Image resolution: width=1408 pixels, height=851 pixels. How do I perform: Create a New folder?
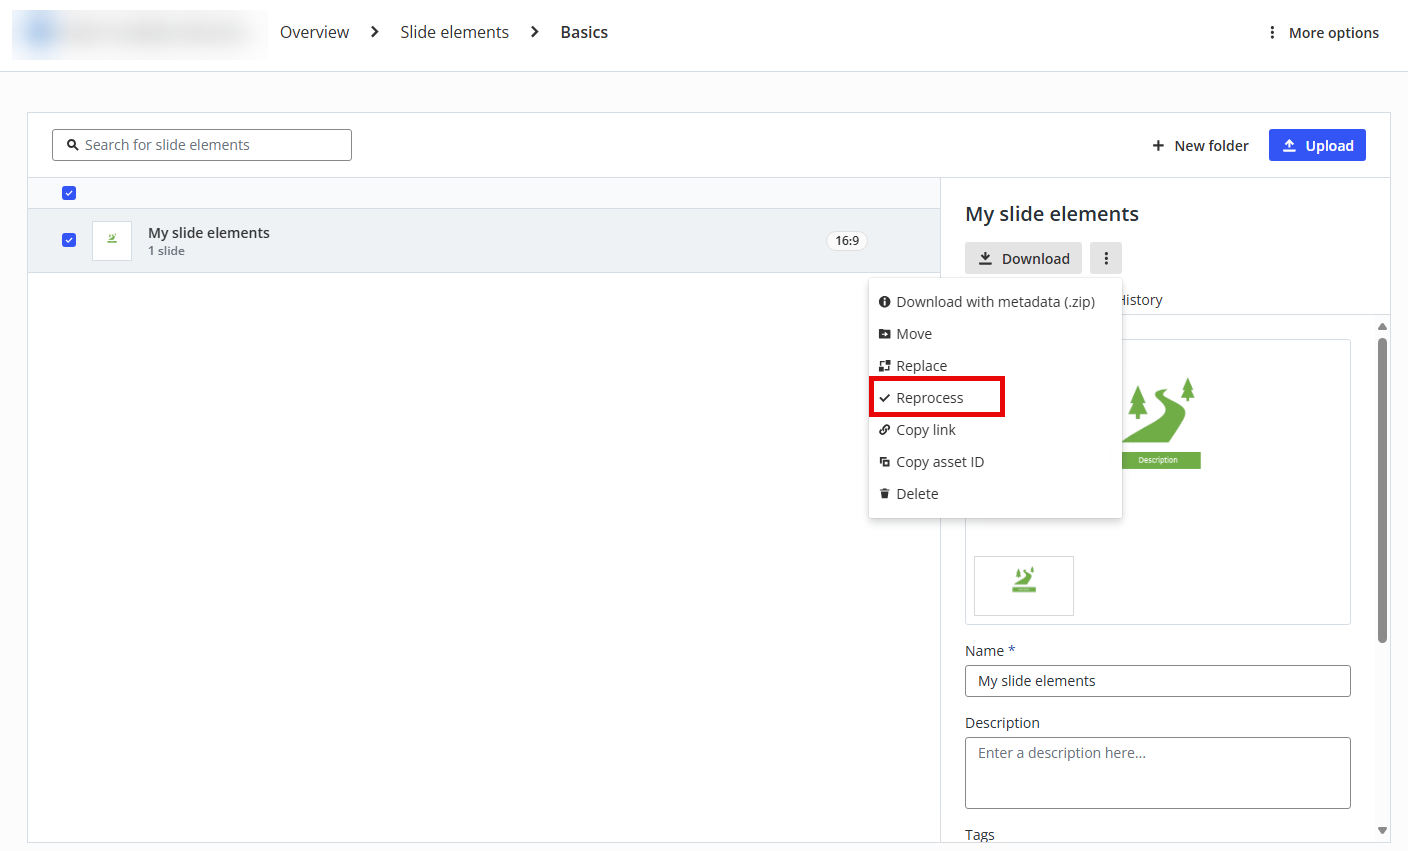point(1200,146)
